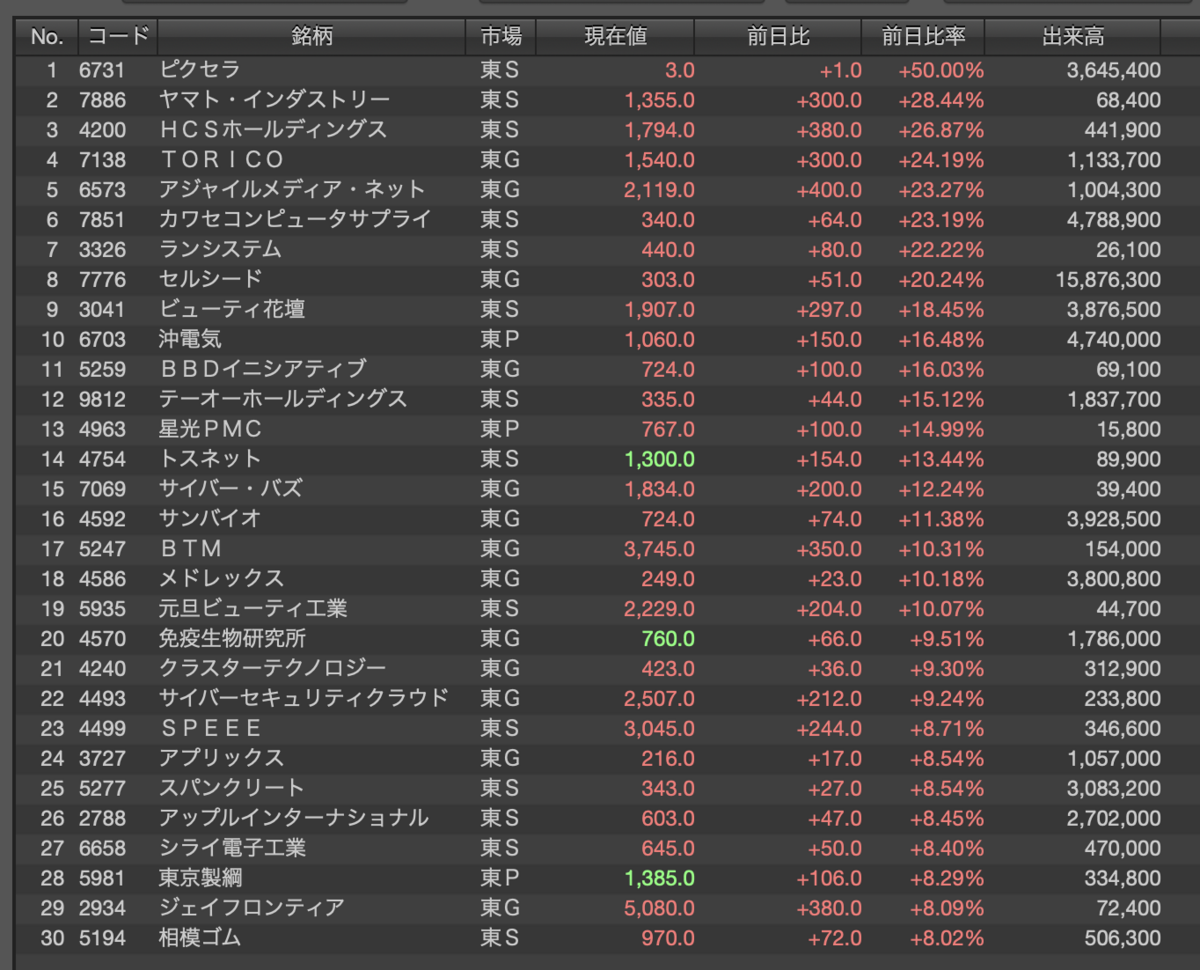This screenshot has width=1200, height=970.
Task: Click green price 1,385.0 of 東京製綱
Action: pos(659,878)
